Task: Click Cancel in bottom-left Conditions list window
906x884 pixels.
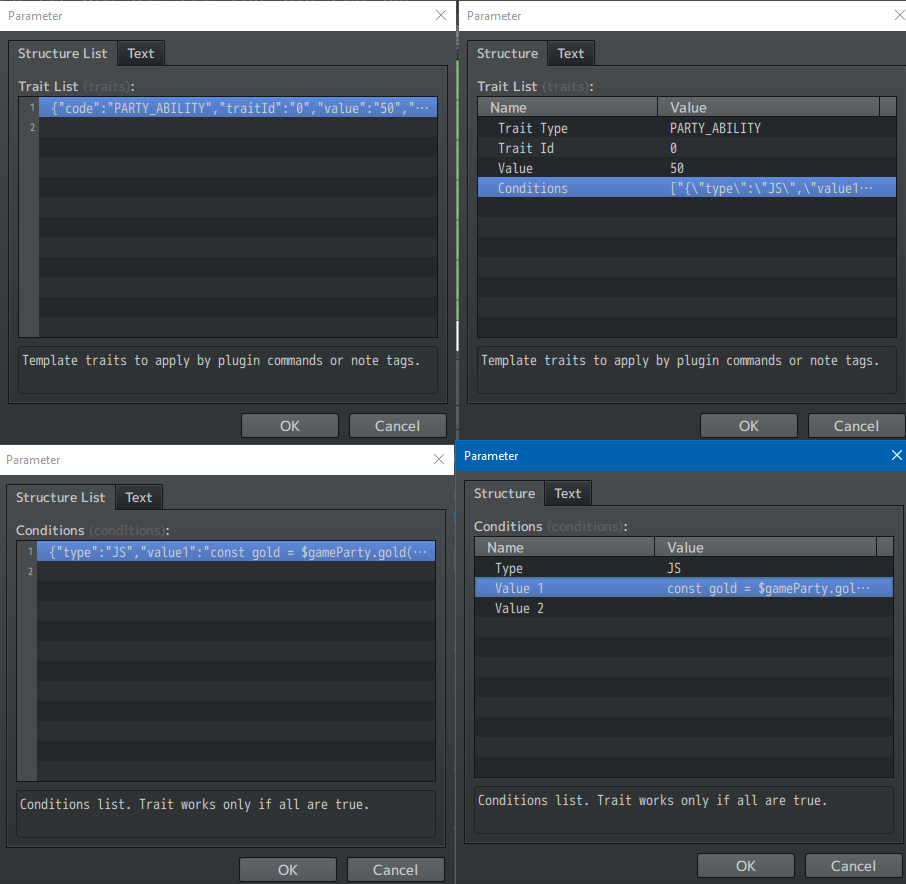Action: tap(395, 870)
